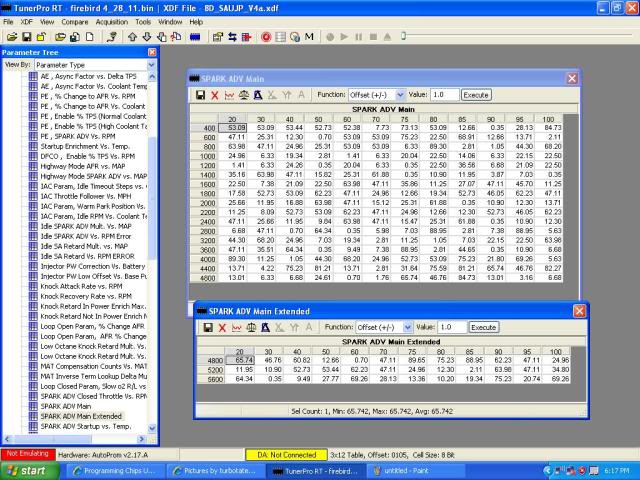Image resolution: width=640 pixels, height=480 pixels.
Task: Click the blue double-arrow compare icon
Action: (x=232, y=37)
